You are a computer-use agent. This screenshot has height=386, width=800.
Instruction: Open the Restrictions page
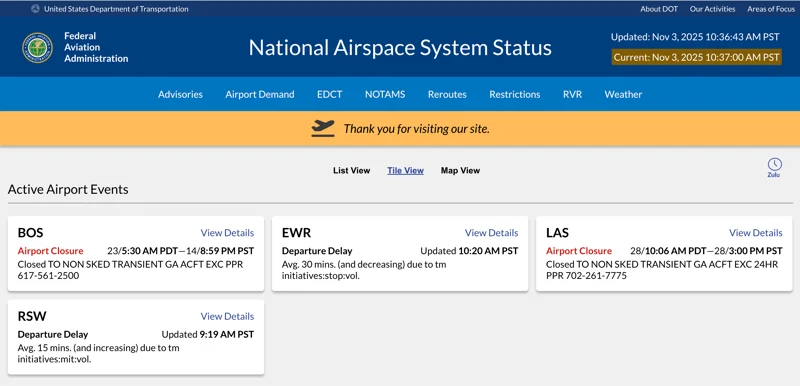click(515, 94)
